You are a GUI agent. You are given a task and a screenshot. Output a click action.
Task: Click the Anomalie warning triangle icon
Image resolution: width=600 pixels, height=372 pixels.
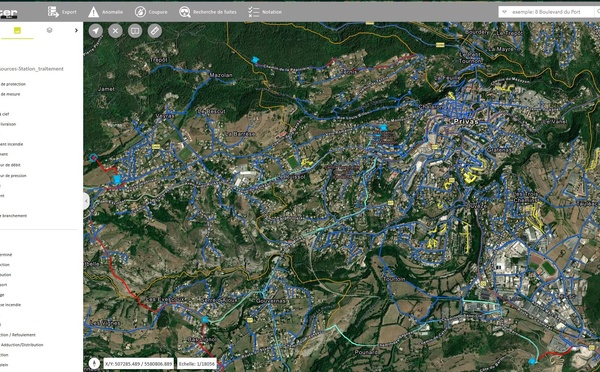tap(93, 12)
